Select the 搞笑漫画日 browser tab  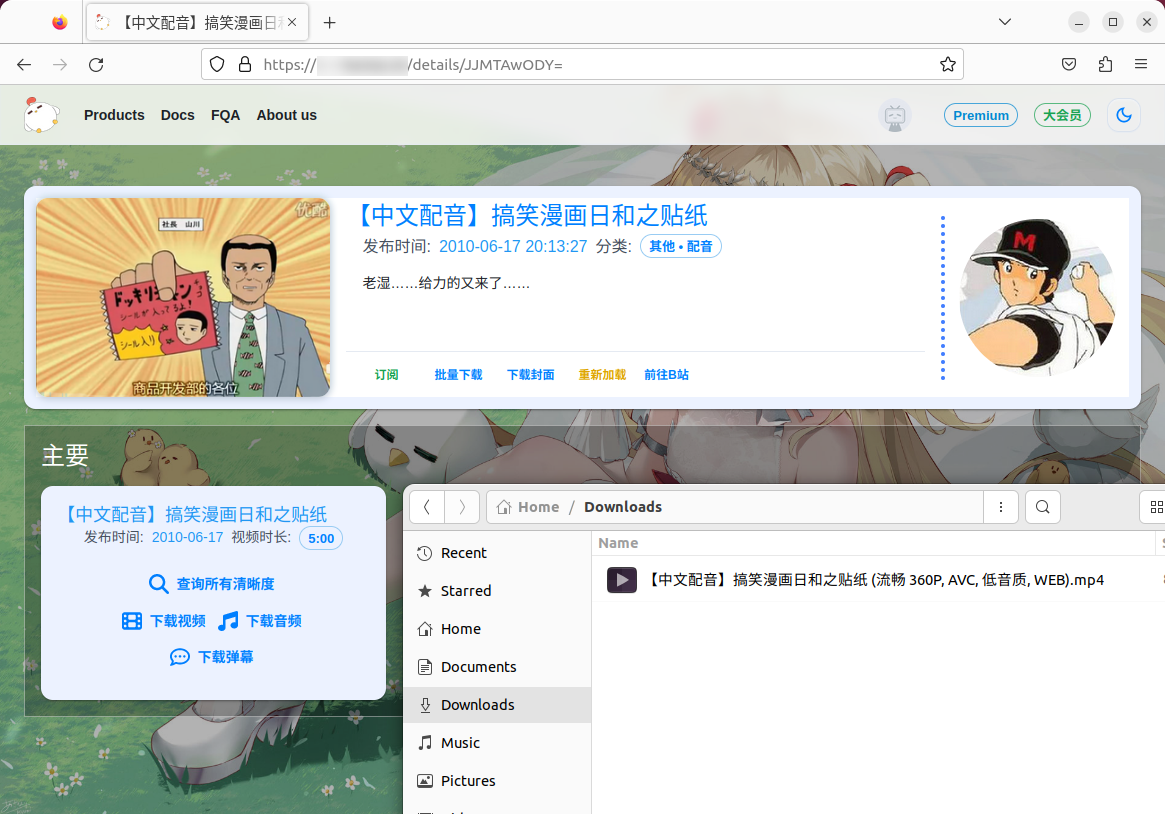pyautogui.click(x=198, y=22)
